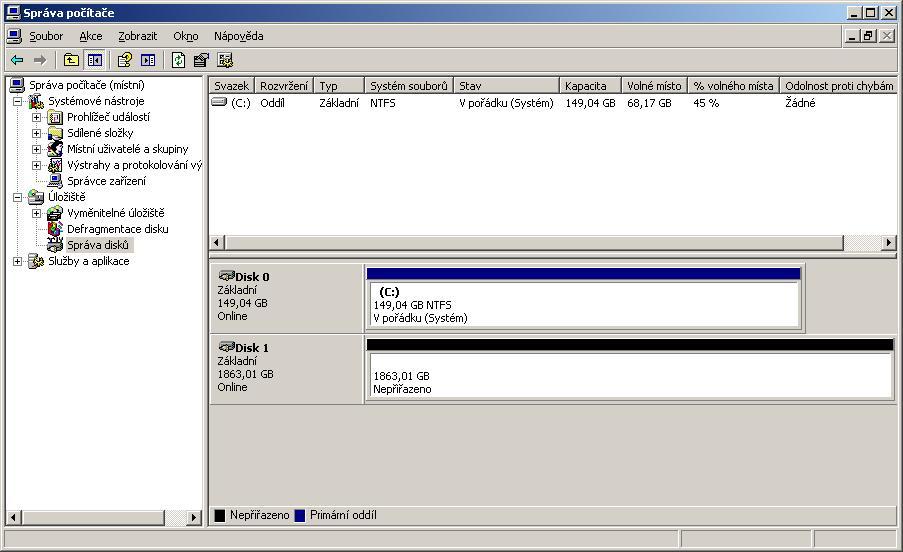Screen dimensions: 903x552
Task: Click the 'Žádné' fault tolerance cell
Action: click(x=800, y=103)
